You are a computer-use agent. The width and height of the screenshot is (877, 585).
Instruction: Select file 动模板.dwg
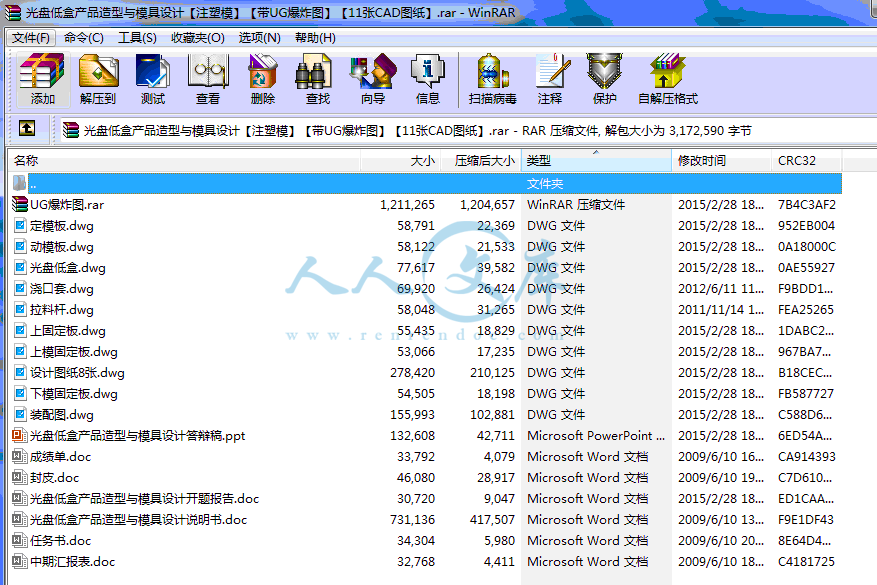62,247
